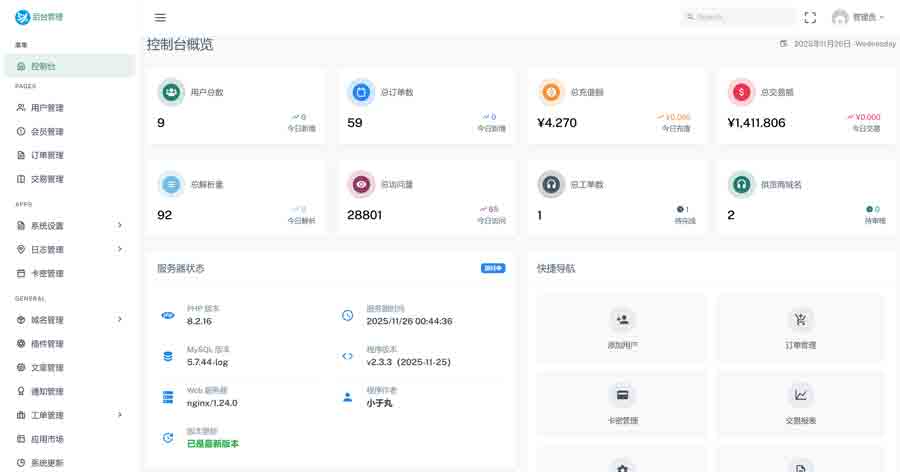Expand the 日志管理 submenu
This screenshot has height=472, width=900.
(68, 250)
